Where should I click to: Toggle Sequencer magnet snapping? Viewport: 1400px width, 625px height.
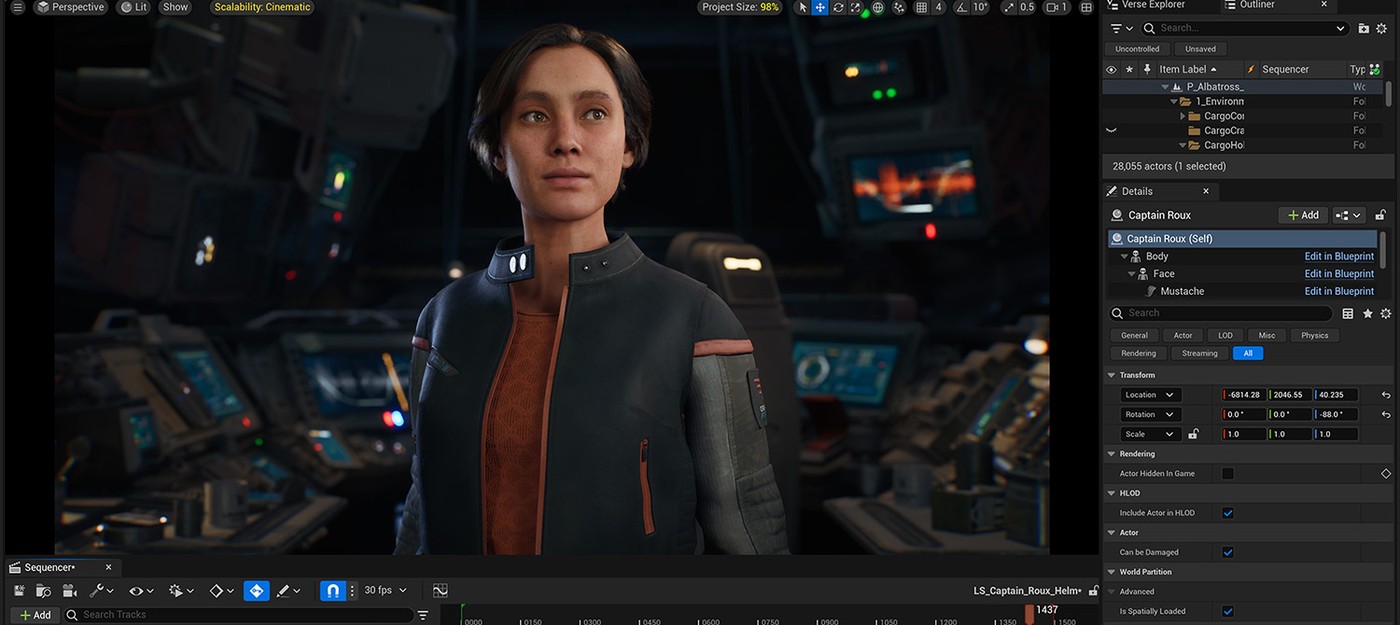point(332,591)
